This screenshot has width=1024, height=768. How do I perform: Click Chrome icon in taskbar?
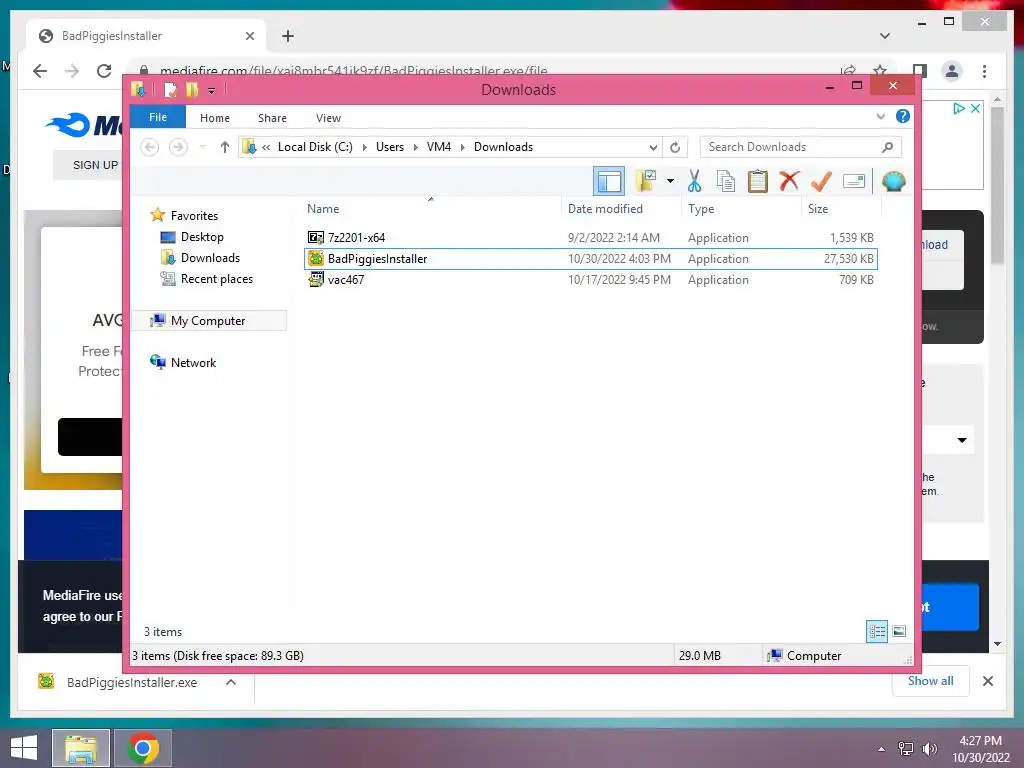tap(143, 748)
